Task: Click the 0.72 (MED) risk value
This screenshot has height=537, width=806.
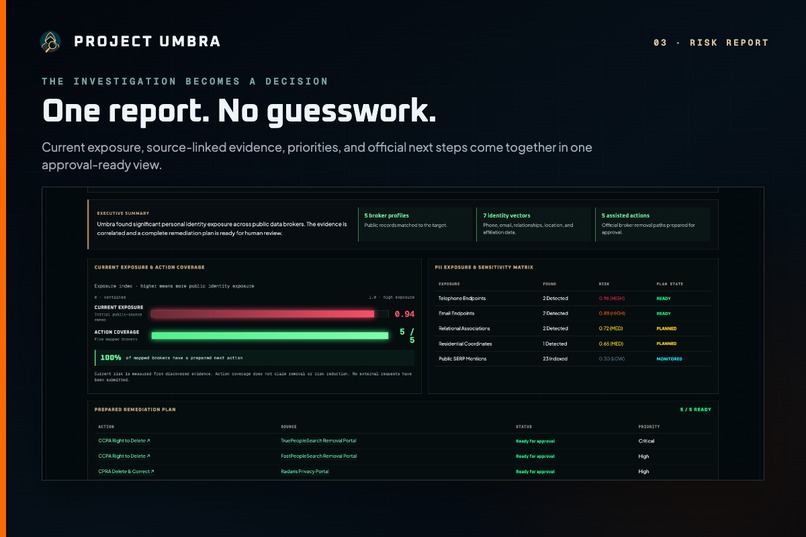Action: [611, 328]
